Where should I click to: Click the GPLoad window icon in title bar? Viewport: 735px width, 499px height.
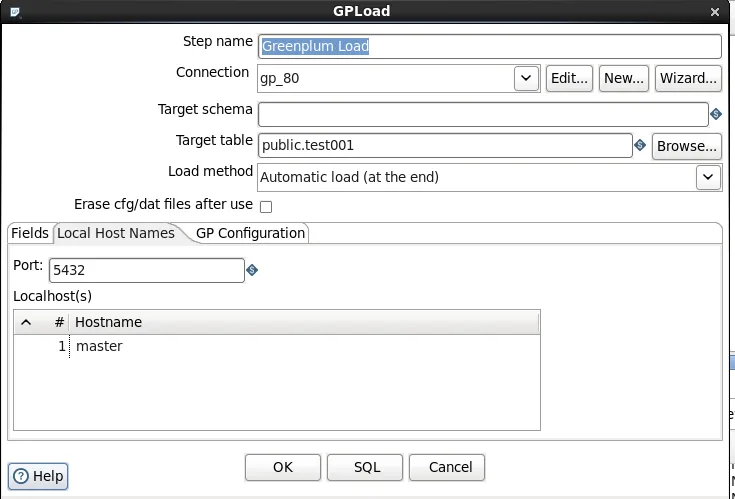click(15, 12)
